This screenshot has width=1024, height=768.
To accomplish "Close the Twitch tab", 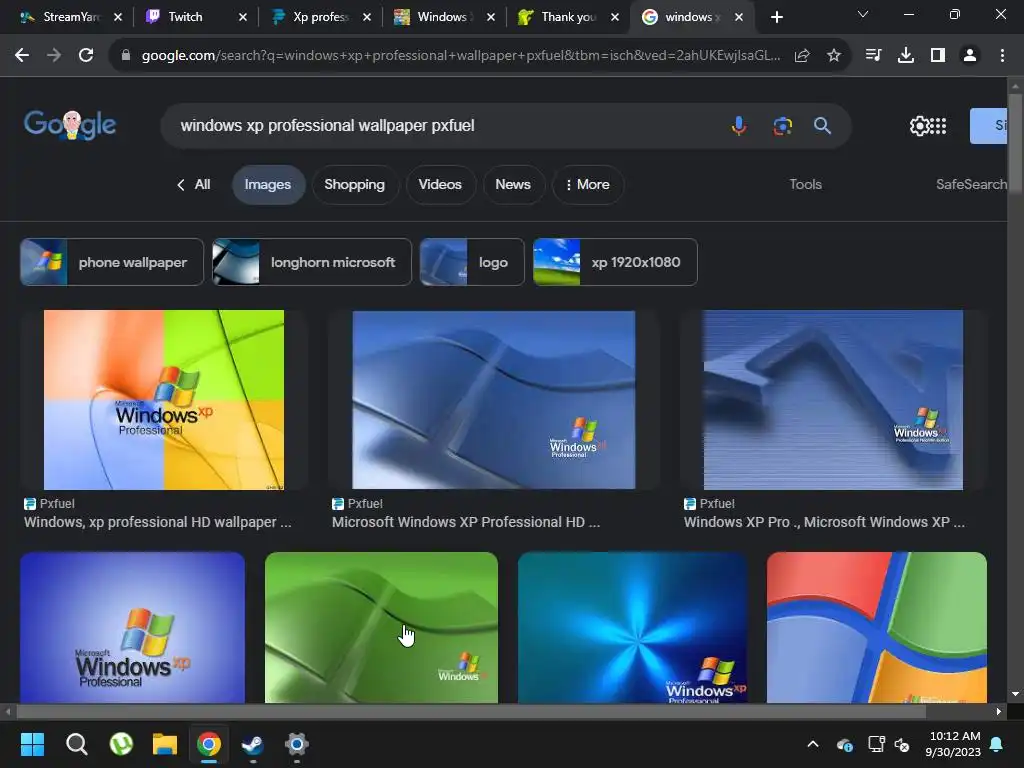I will tap(243, 17).
